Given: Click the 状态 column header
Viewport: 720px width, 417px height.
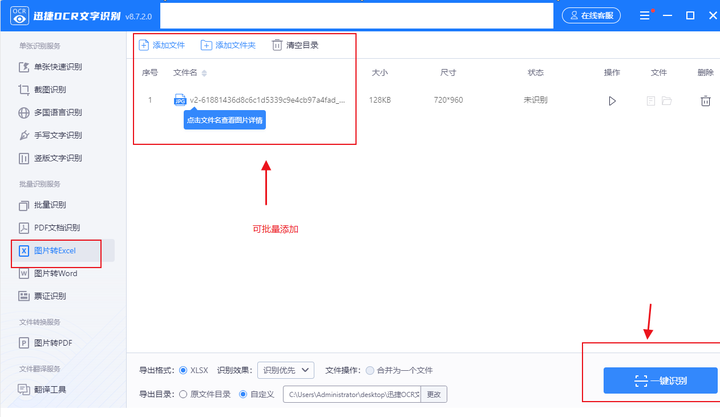Looking at the screenshot, I should [x=535, y=73].
